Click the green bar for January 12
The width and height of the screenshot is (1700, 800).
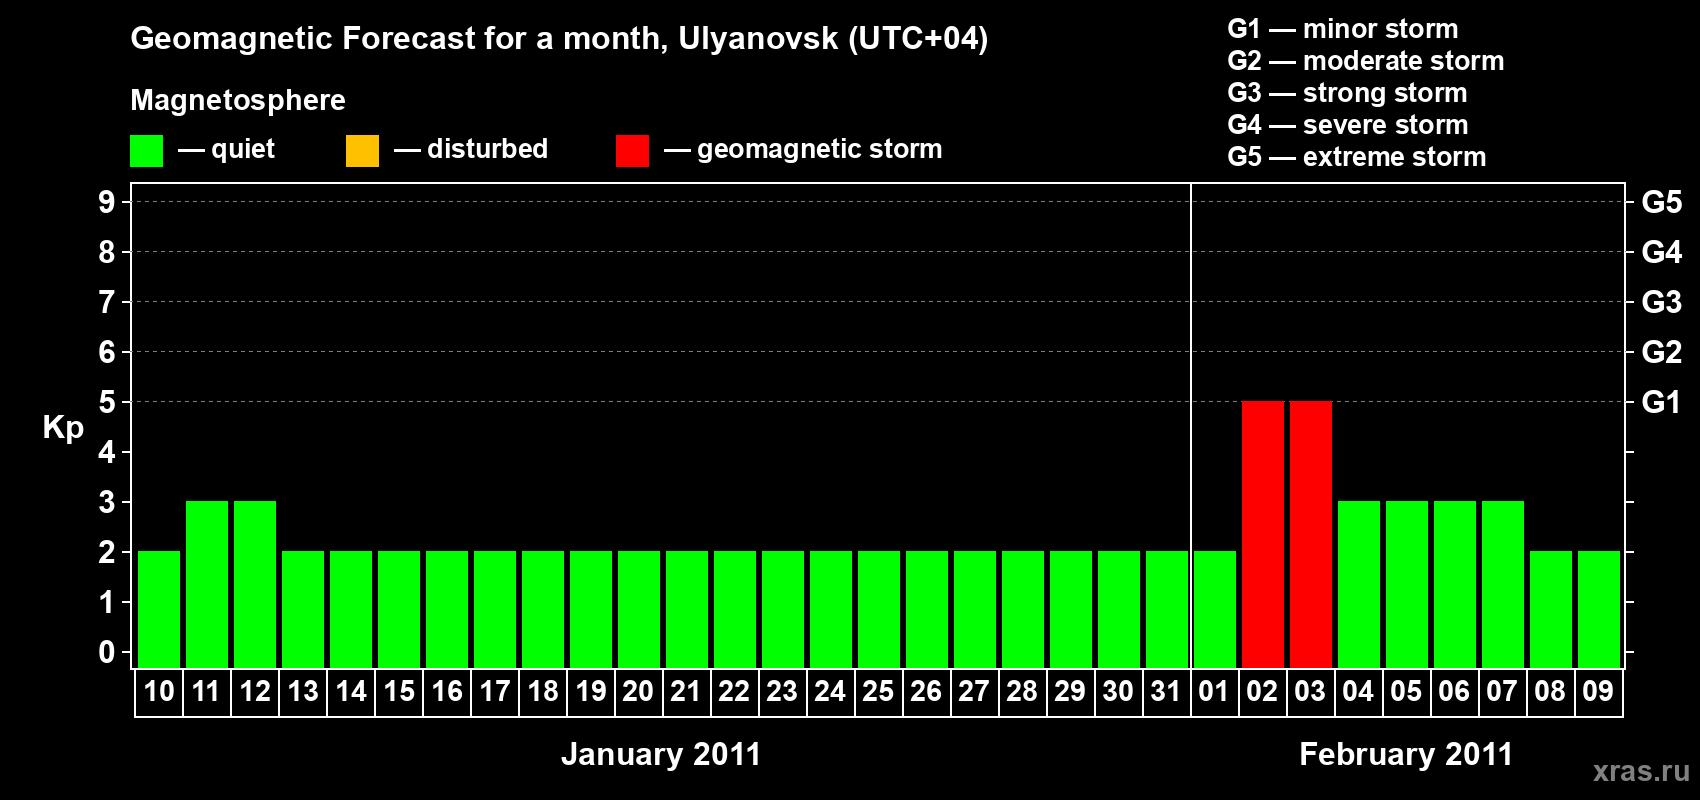point(255,584)
